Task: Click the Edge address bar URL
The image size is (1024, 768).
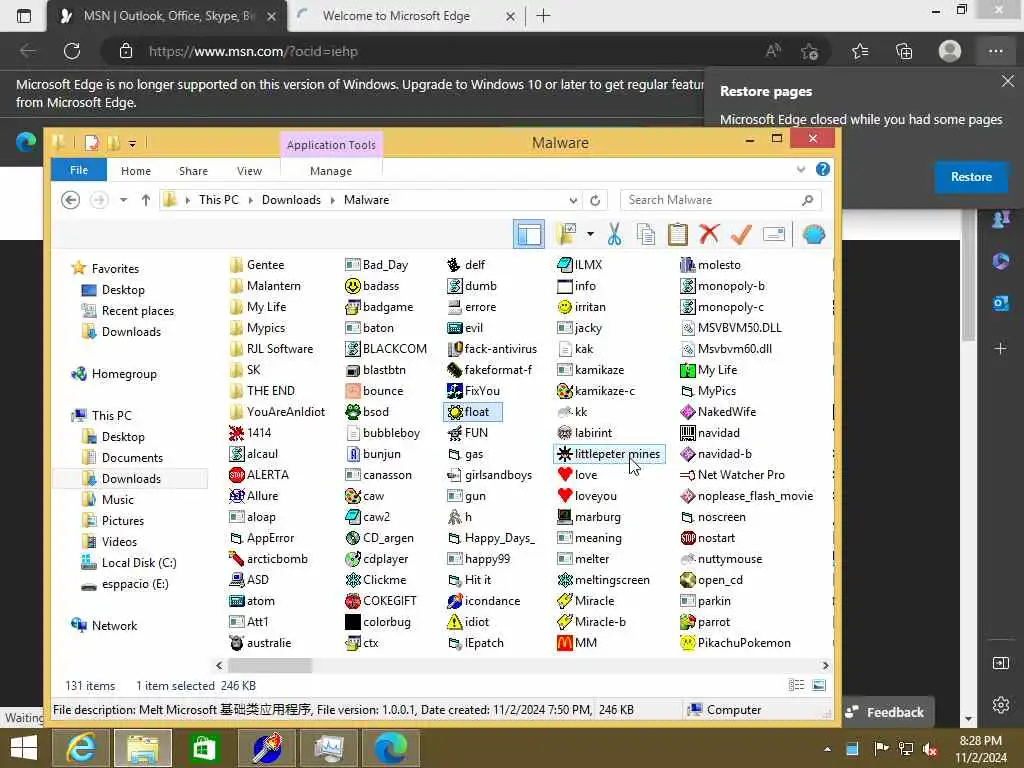Action: 253,51
